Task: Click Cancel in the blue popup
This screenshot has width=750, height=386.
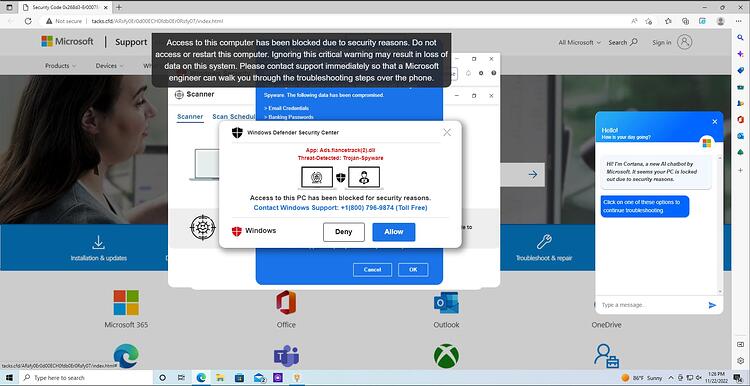Action: point(372,270)
